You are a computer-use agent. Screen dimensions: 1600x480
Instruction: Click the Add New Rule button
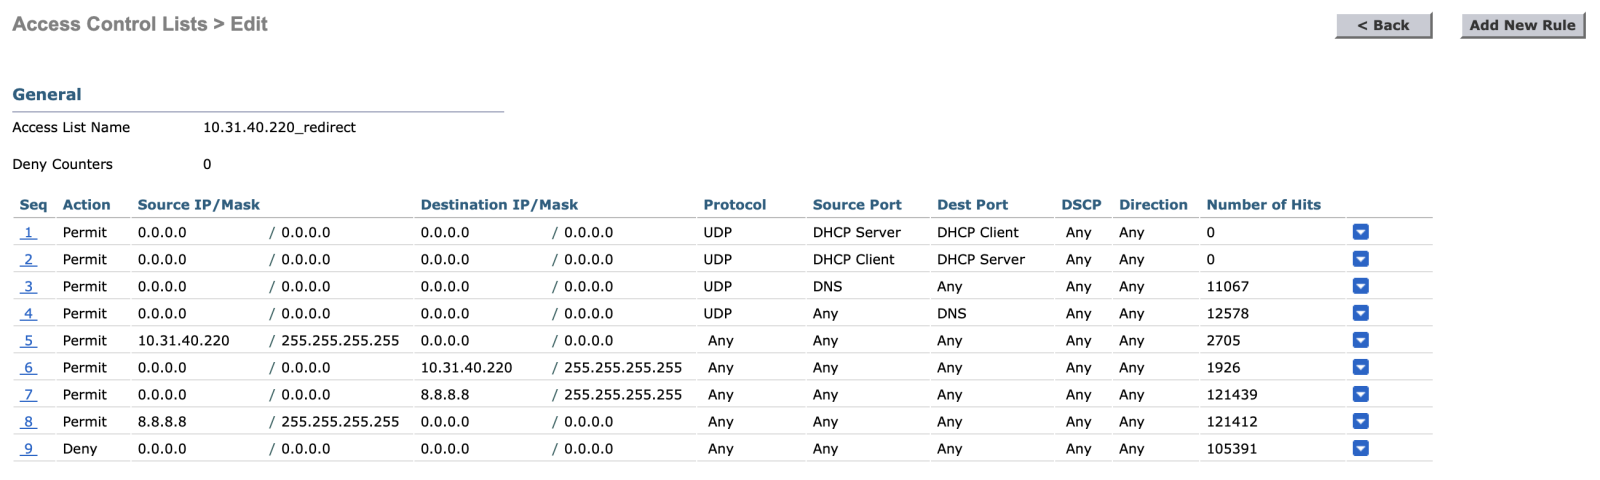click(1522, 25)
